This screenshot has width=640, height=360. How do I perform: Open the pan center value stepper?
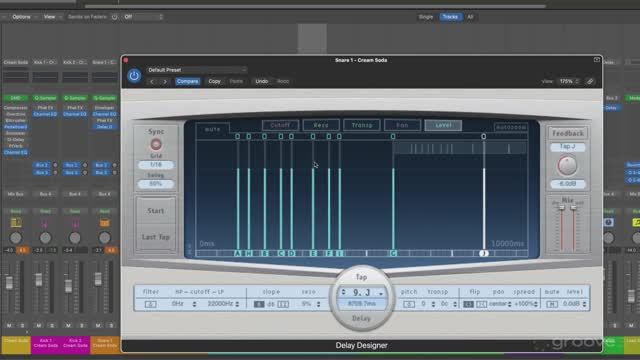click(x=509, y=304)
